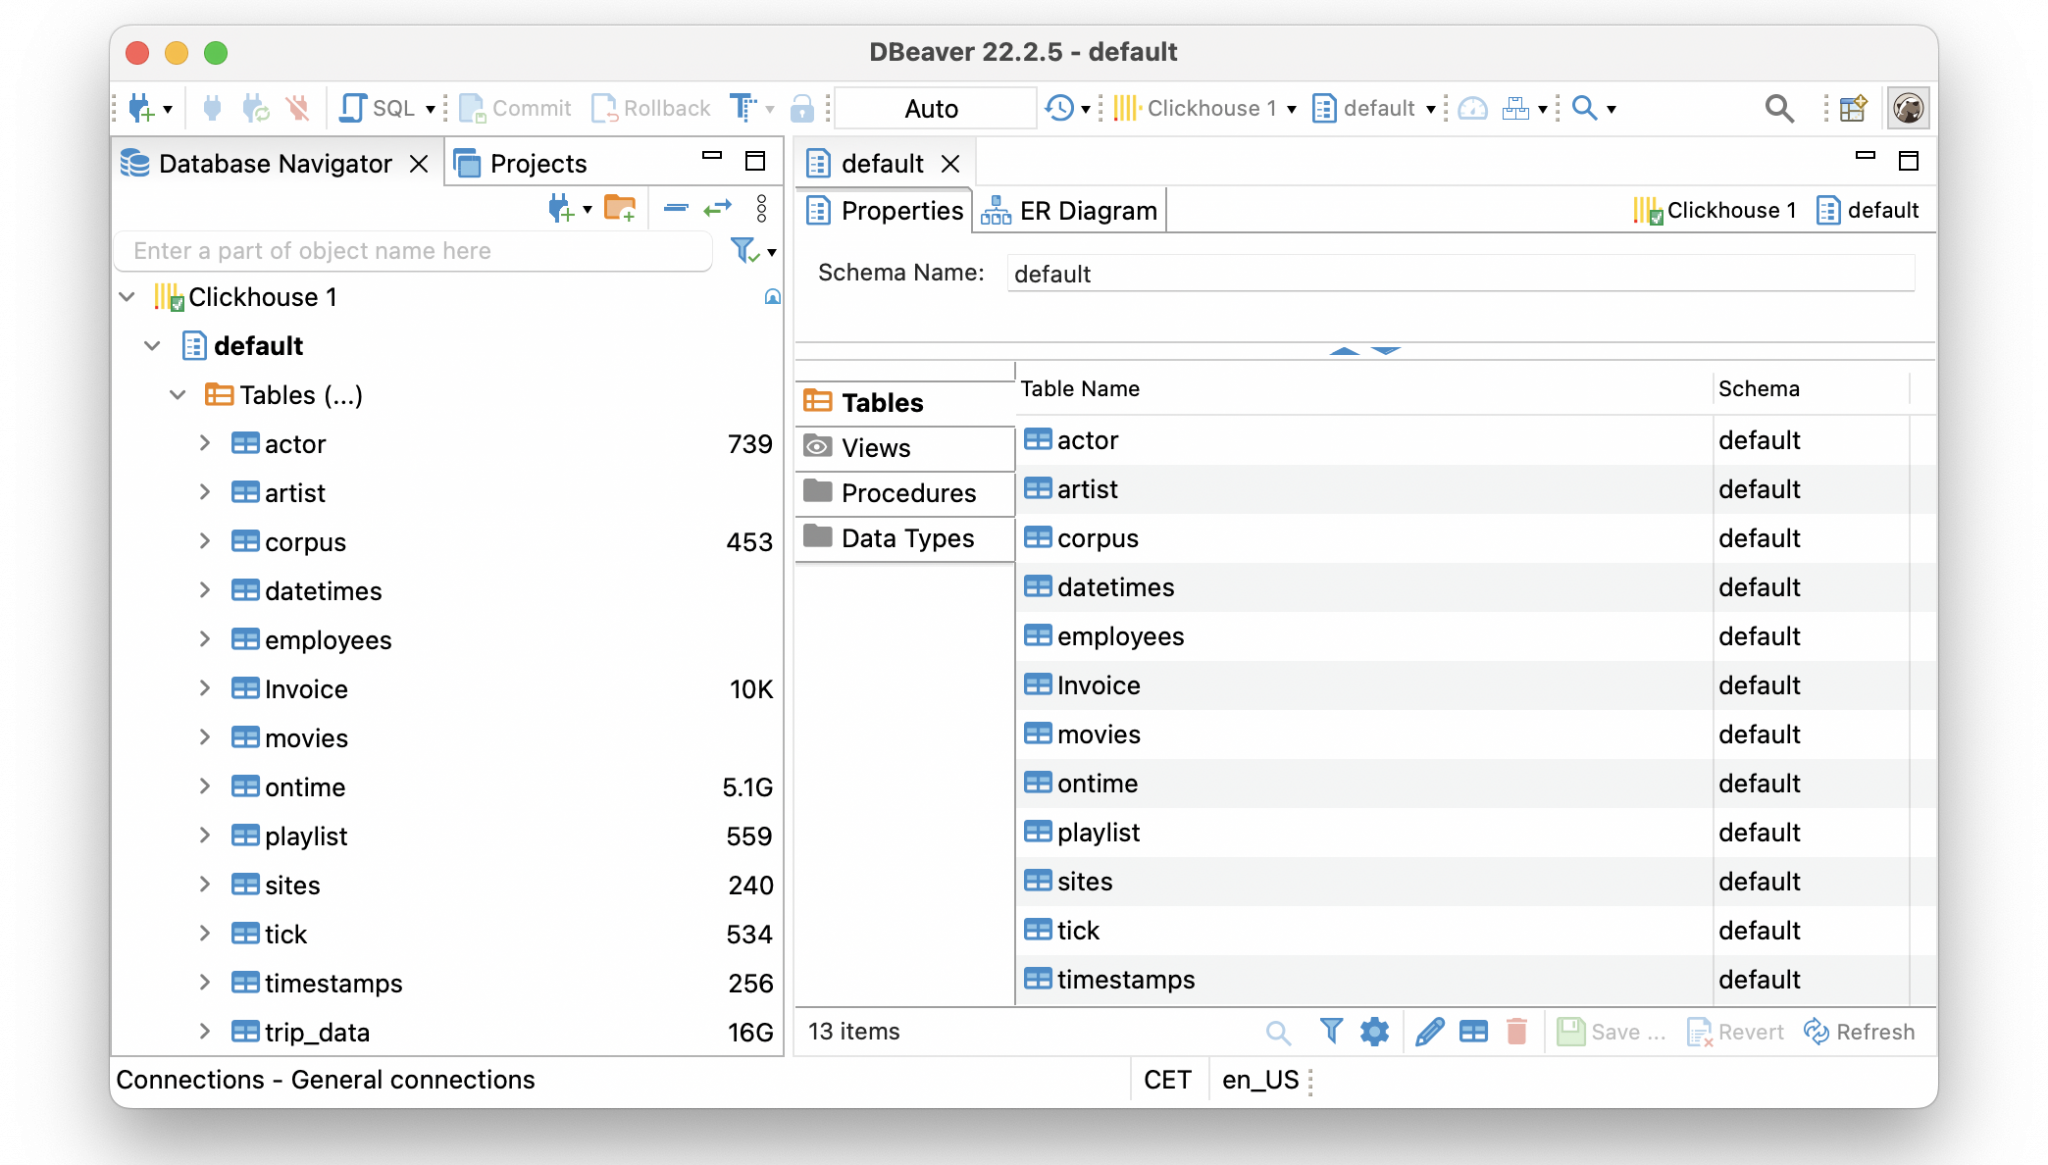
Task: Click the Rollback toolbar icon
Action: click(x=648, y=108)
